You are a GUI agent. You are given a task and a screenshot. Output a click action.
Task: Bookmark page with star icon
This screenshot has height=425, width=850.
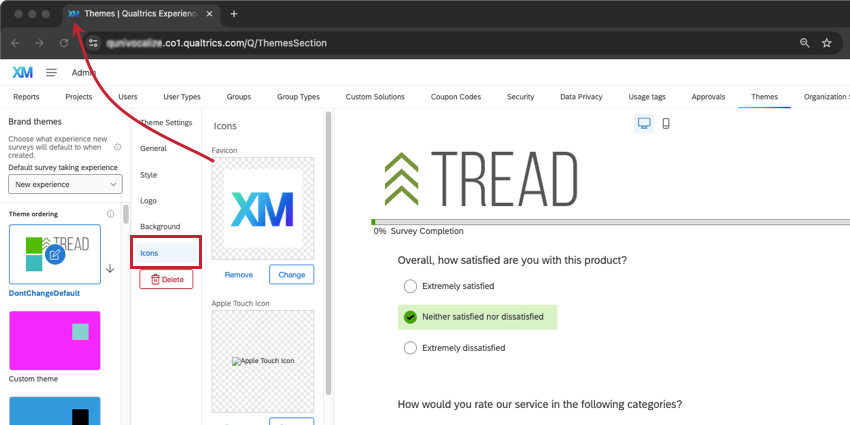pos(827,43)
